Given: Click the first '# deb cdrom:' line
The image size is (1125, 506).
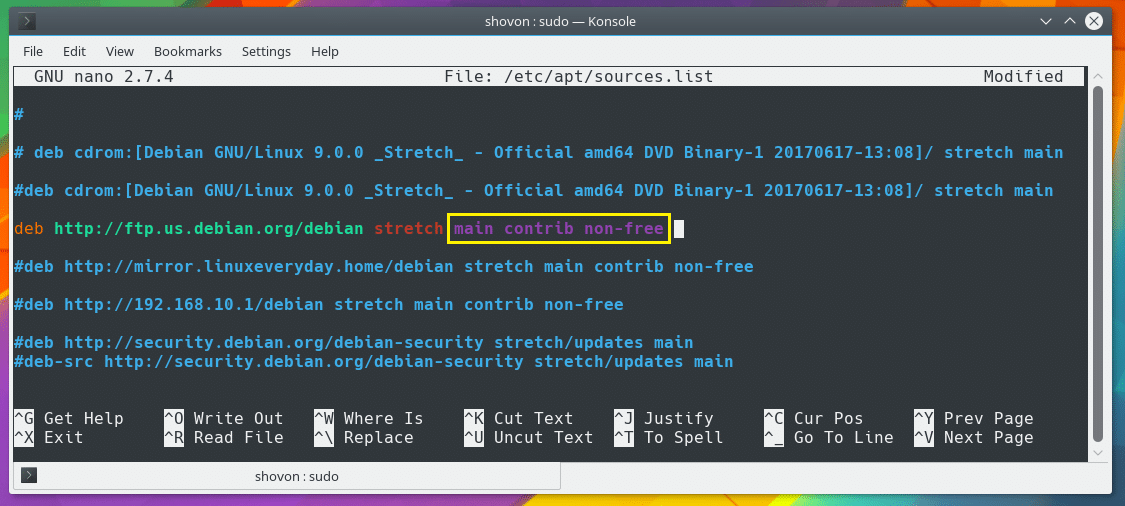Looking at the screenshot, I should (538, 153).
